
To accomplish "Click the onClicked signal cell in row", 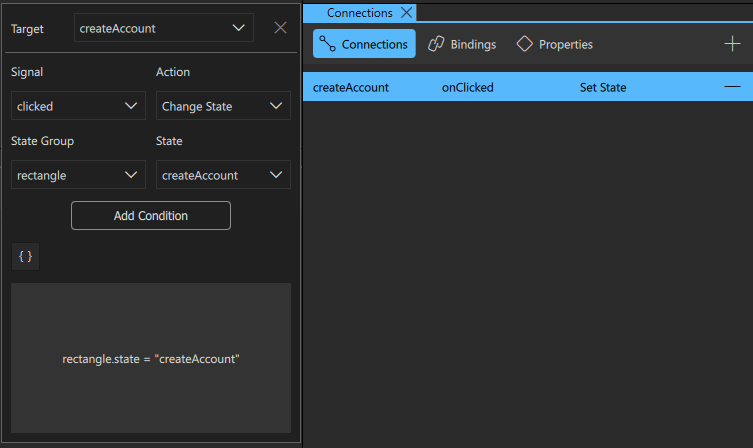I will tap(468, 87).
